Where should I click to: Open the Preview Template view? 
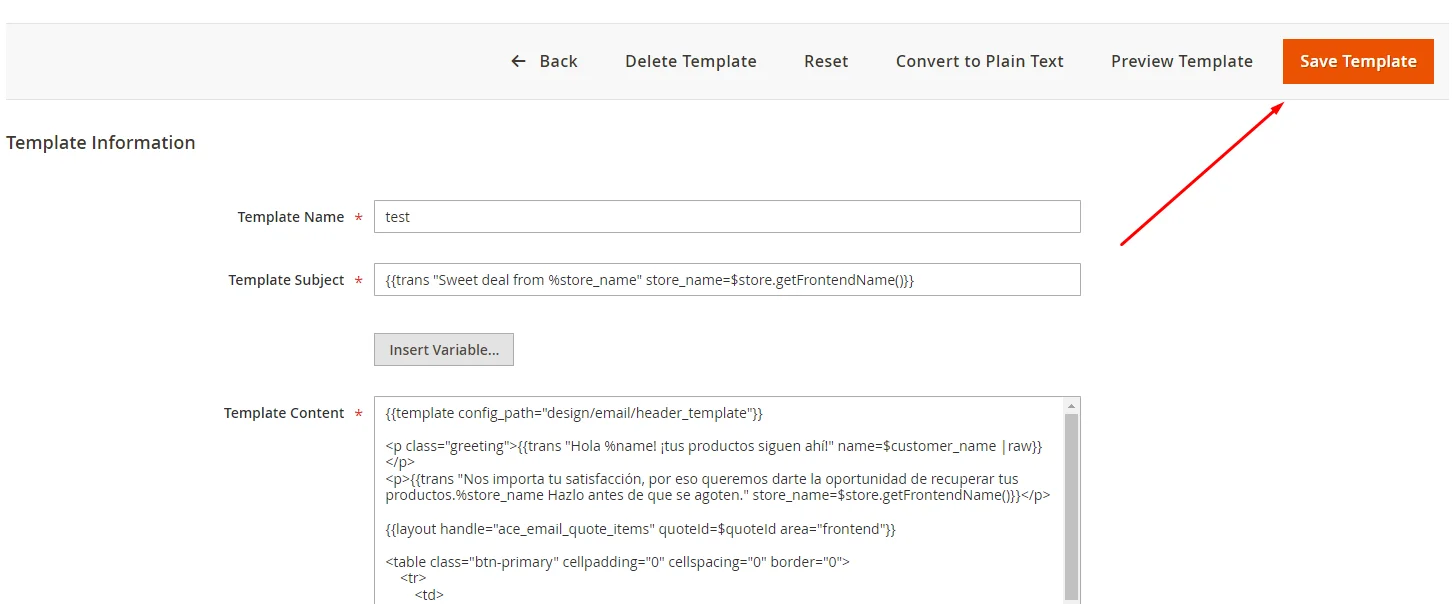click(x=1181, y=61)
